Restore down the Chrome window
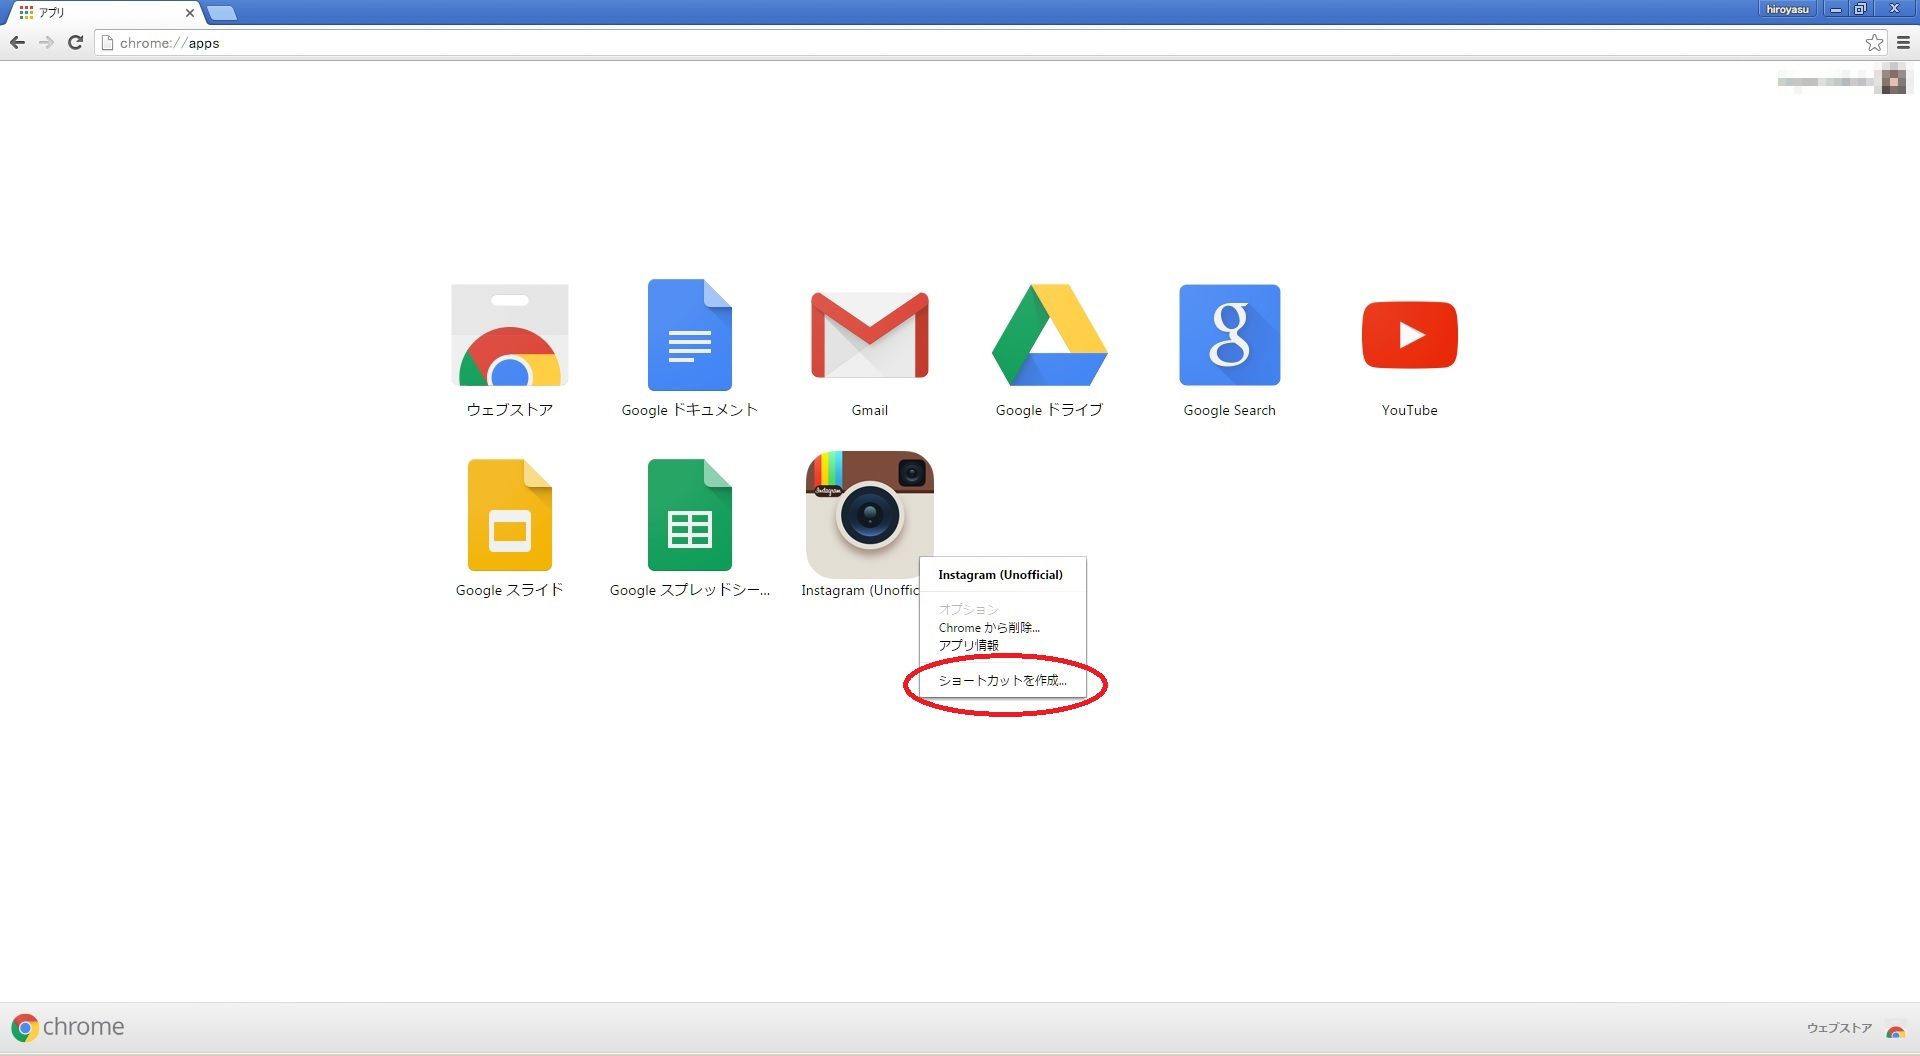The width and height of the screenshot is (1920, 1056). 1861,9
